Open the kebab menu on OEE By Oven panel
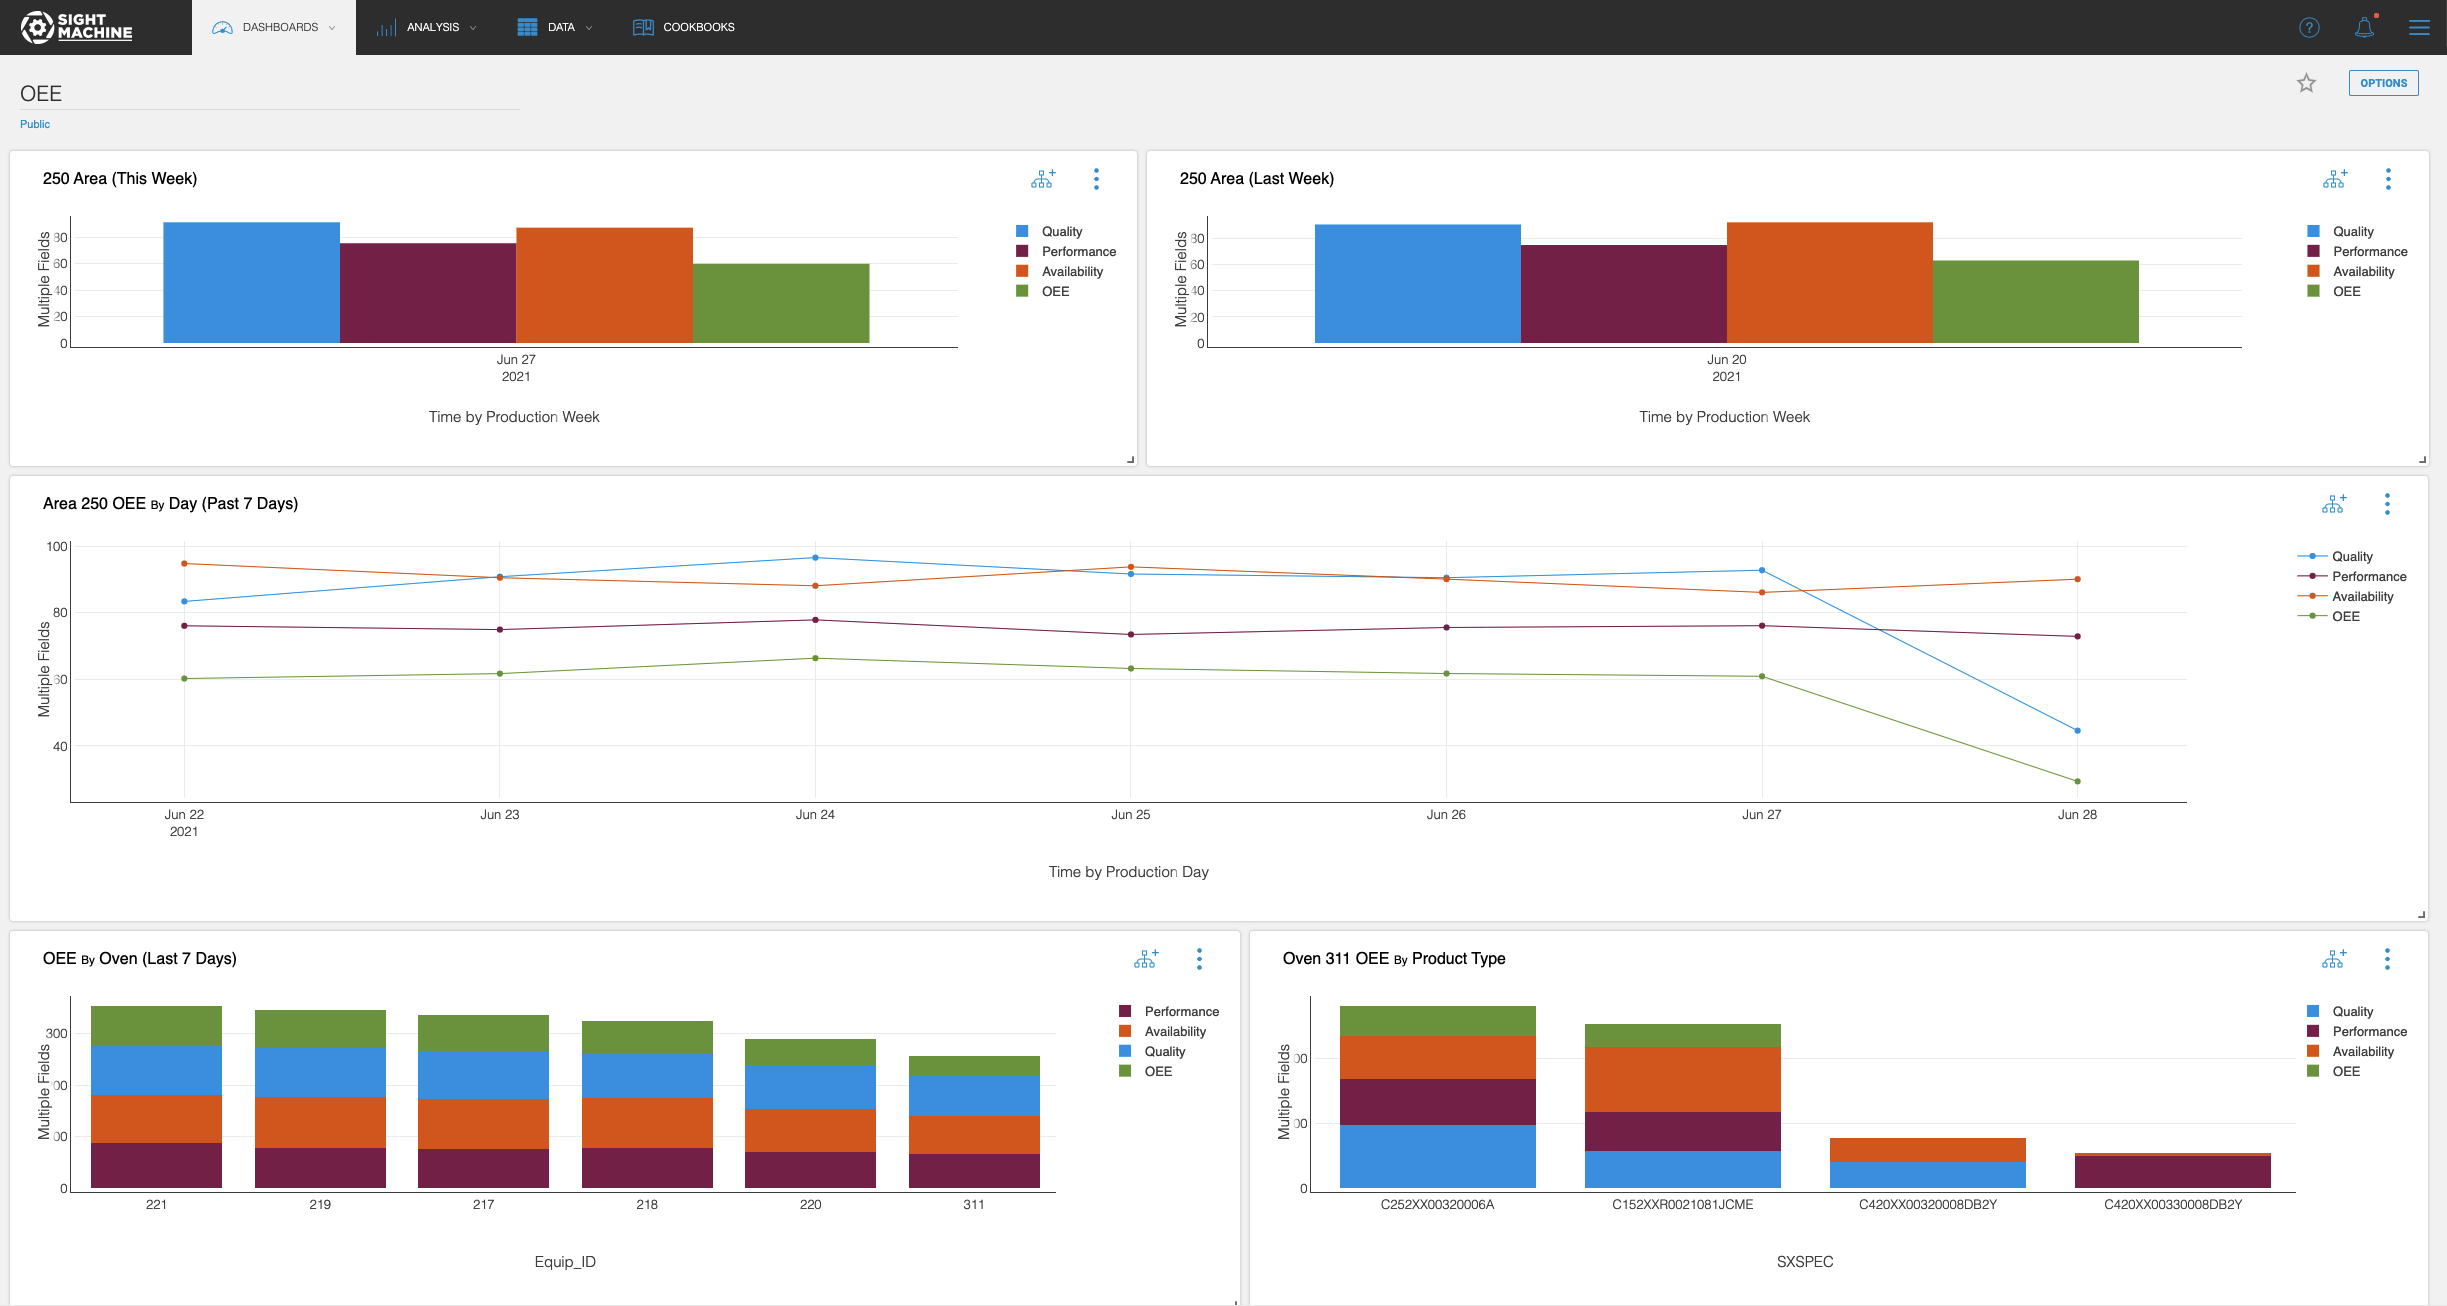The width and height of the screenshot is (2447, 1306). 1199,959
